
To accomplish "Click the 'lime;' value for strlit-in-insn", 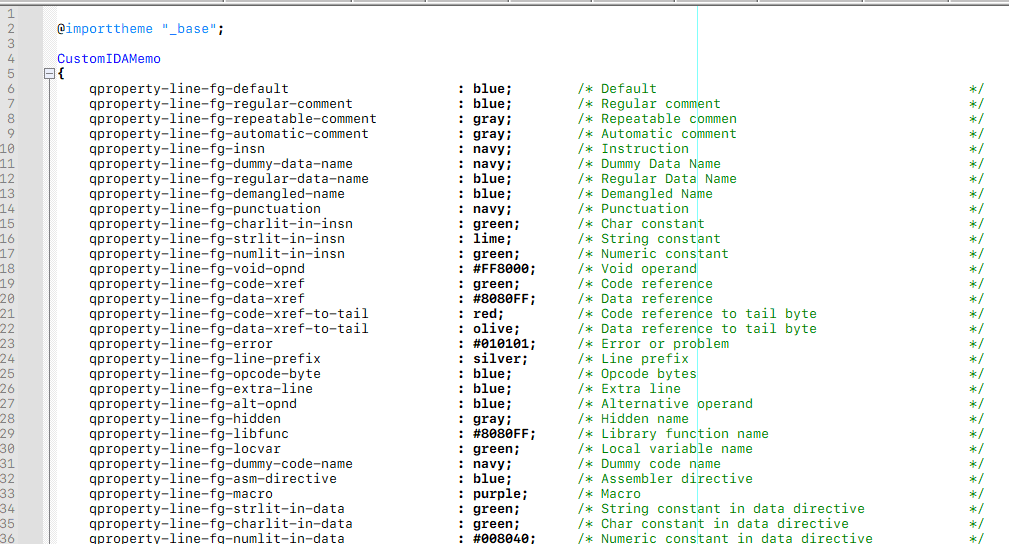I will coord(492,239).
